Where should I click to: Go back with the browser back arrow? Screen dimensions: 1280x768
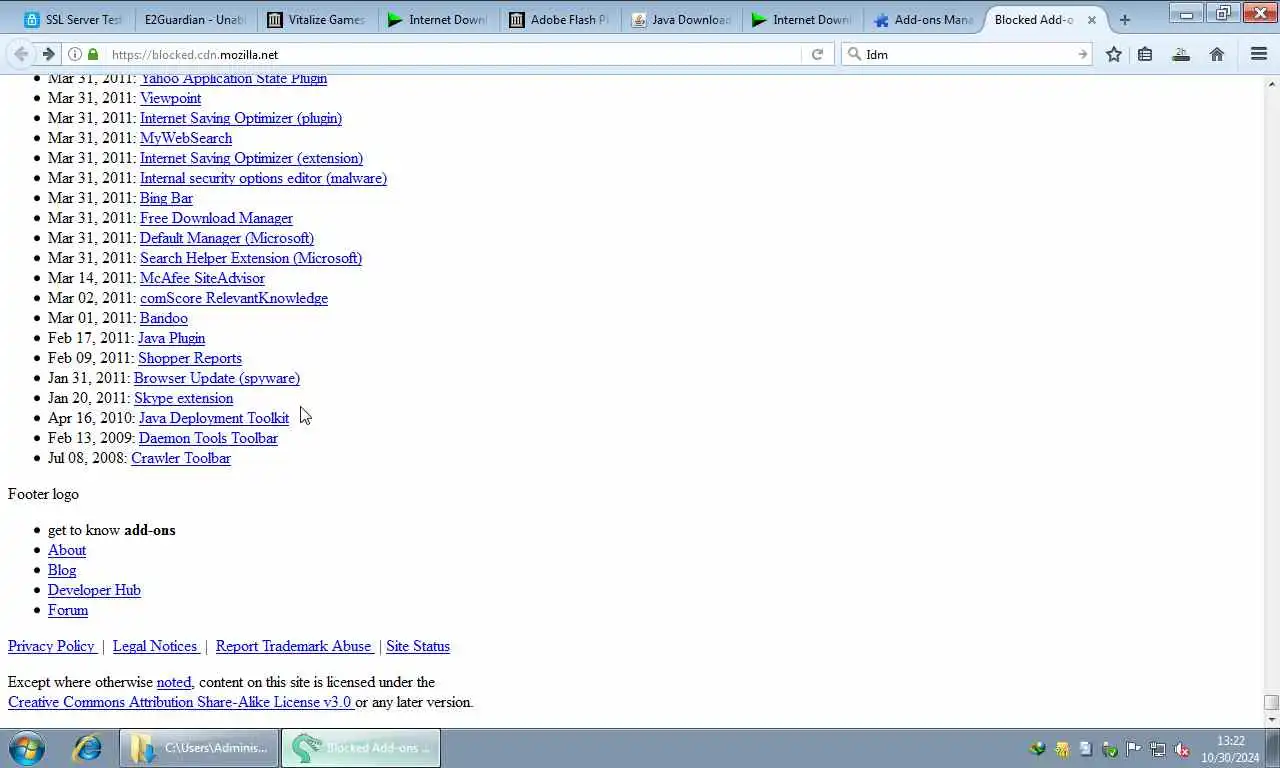click(21, 54)
